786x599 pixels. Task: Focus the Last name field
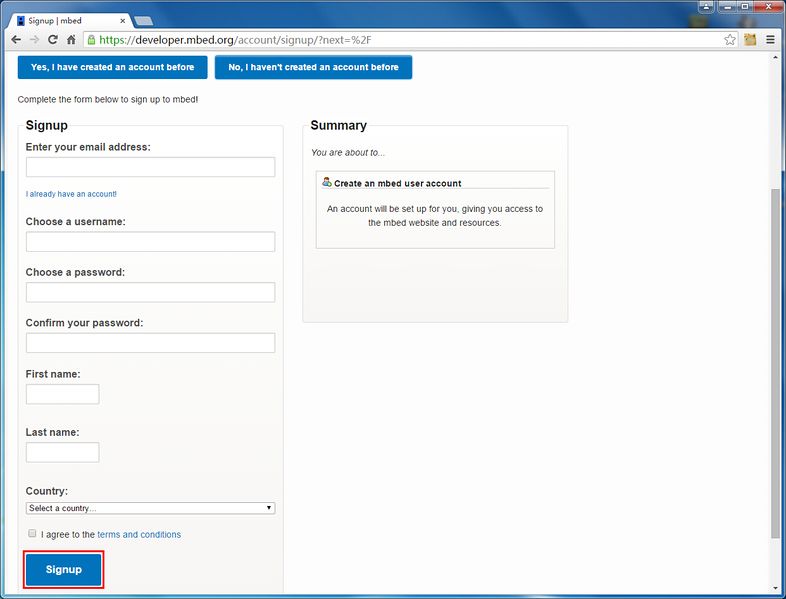tap(63, 453)
